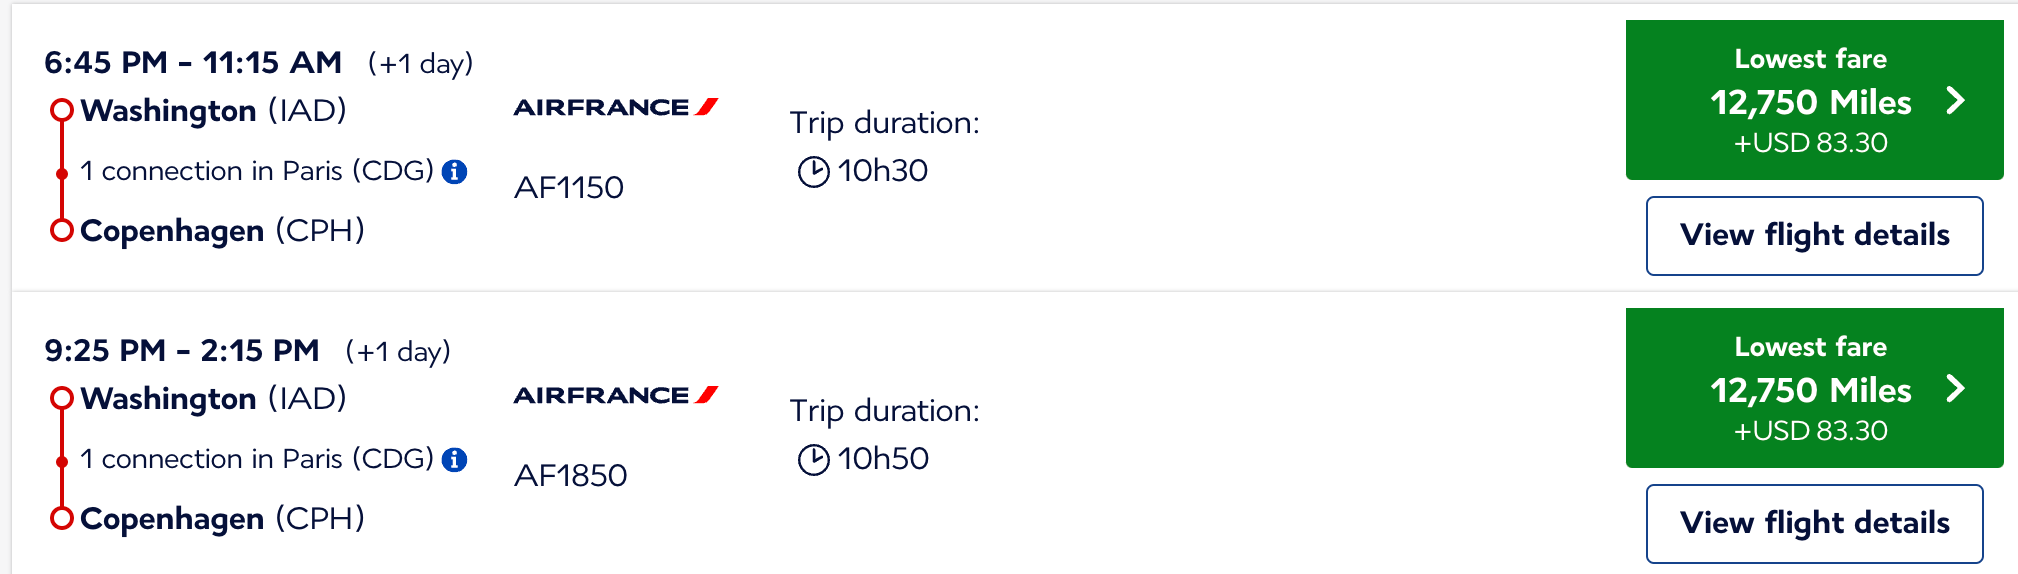Click the 9:25 PM - 2:15 PM time heading
2018x574 pixels.
coord(182,351)
